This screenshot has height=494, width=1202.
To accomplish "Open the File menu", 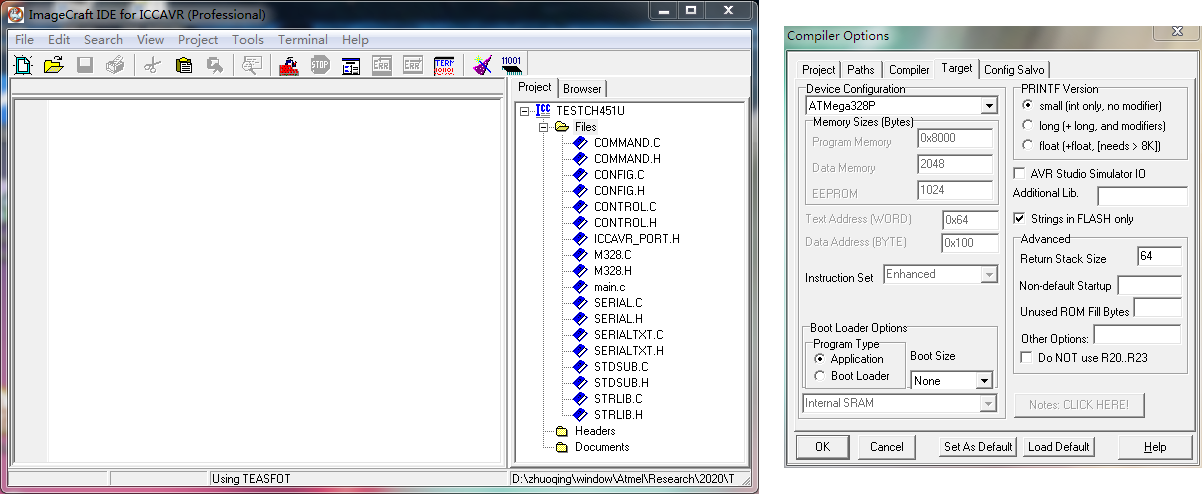I will (24, 40).
